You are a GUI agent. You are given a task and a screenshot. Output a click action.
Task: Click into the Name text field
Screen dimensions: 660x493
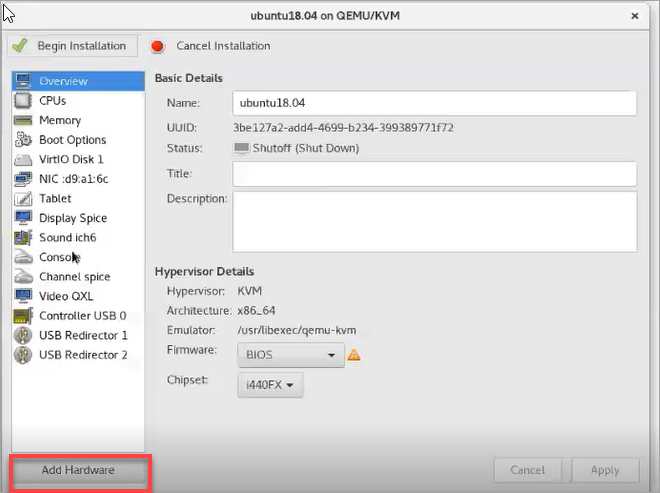434,103
